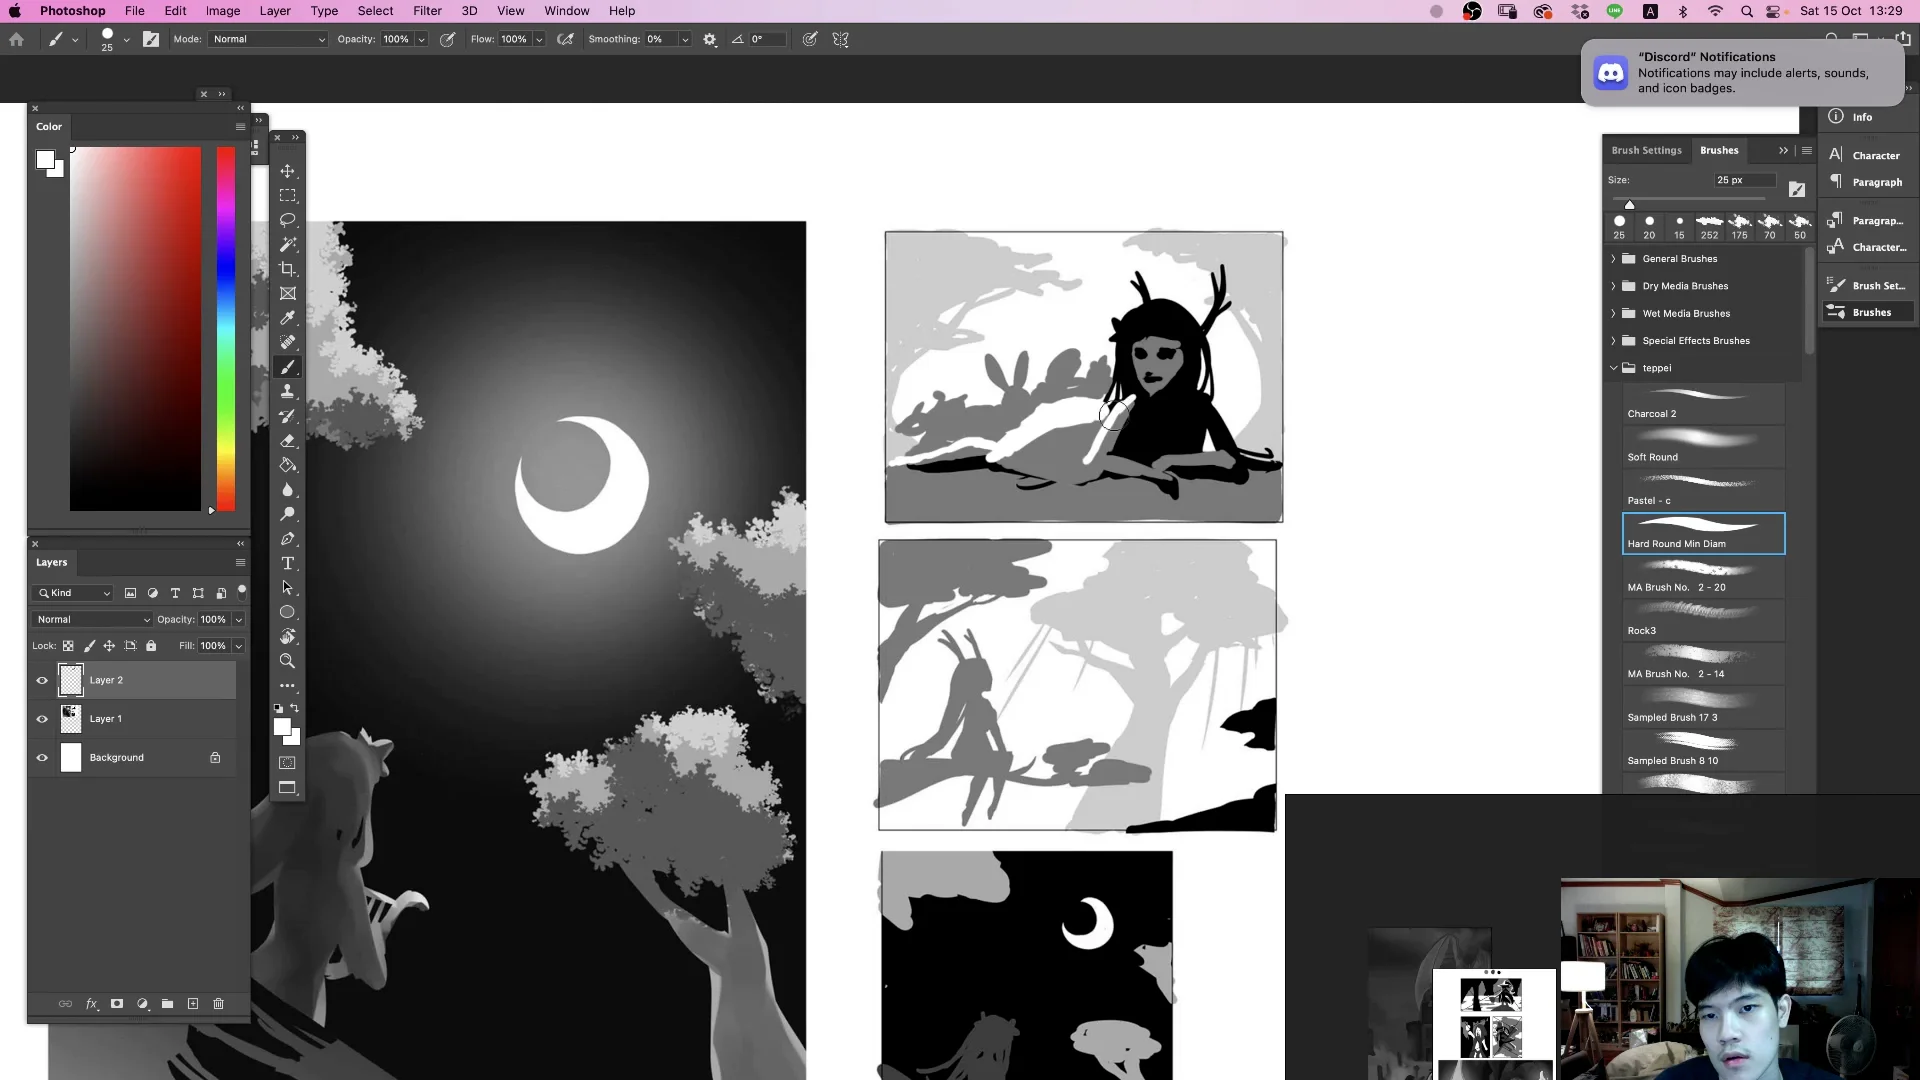Open the Filter menu
Image resolution: width=1920 pixels, height=1080 pixels.
(427, 11)
